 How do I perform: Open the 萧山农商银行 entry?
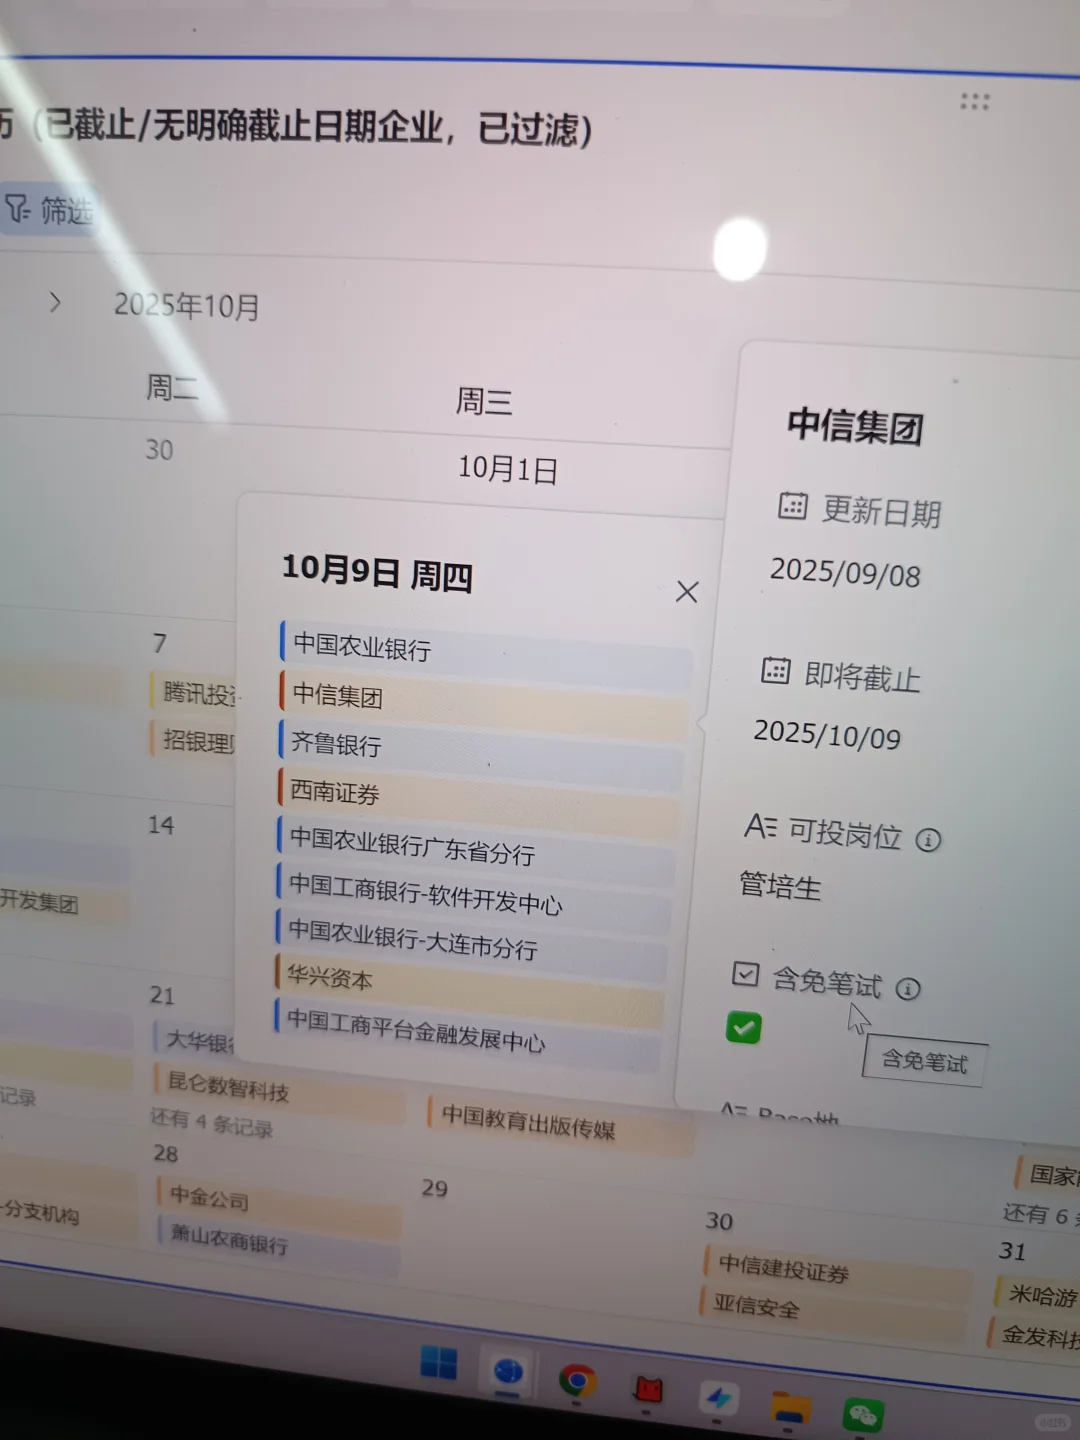pyautogui.click(x=278, y=1243)
